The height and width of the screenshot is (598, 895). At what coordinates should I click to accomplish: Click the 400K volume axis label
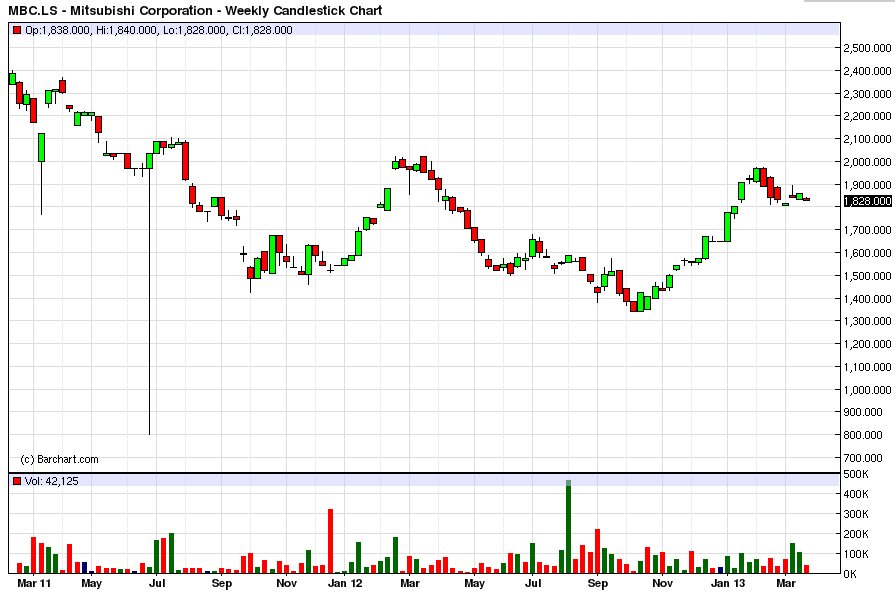[x=856, y=494]
